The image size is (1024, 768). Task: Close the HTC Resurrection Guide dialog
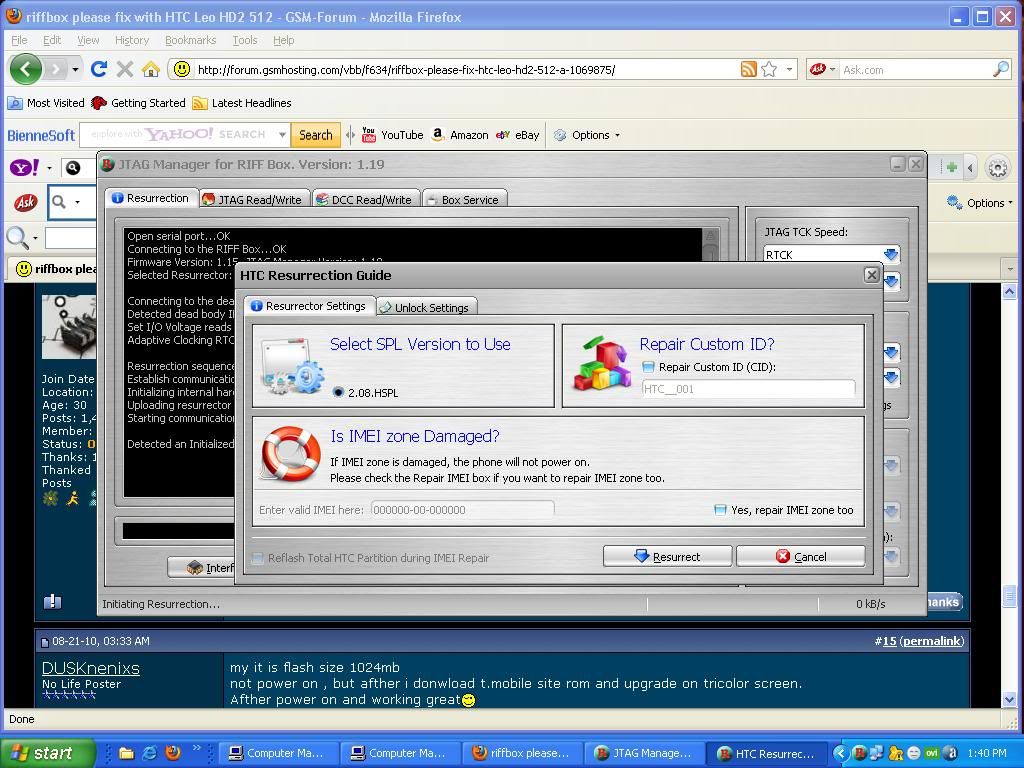(x=871, y=275)
